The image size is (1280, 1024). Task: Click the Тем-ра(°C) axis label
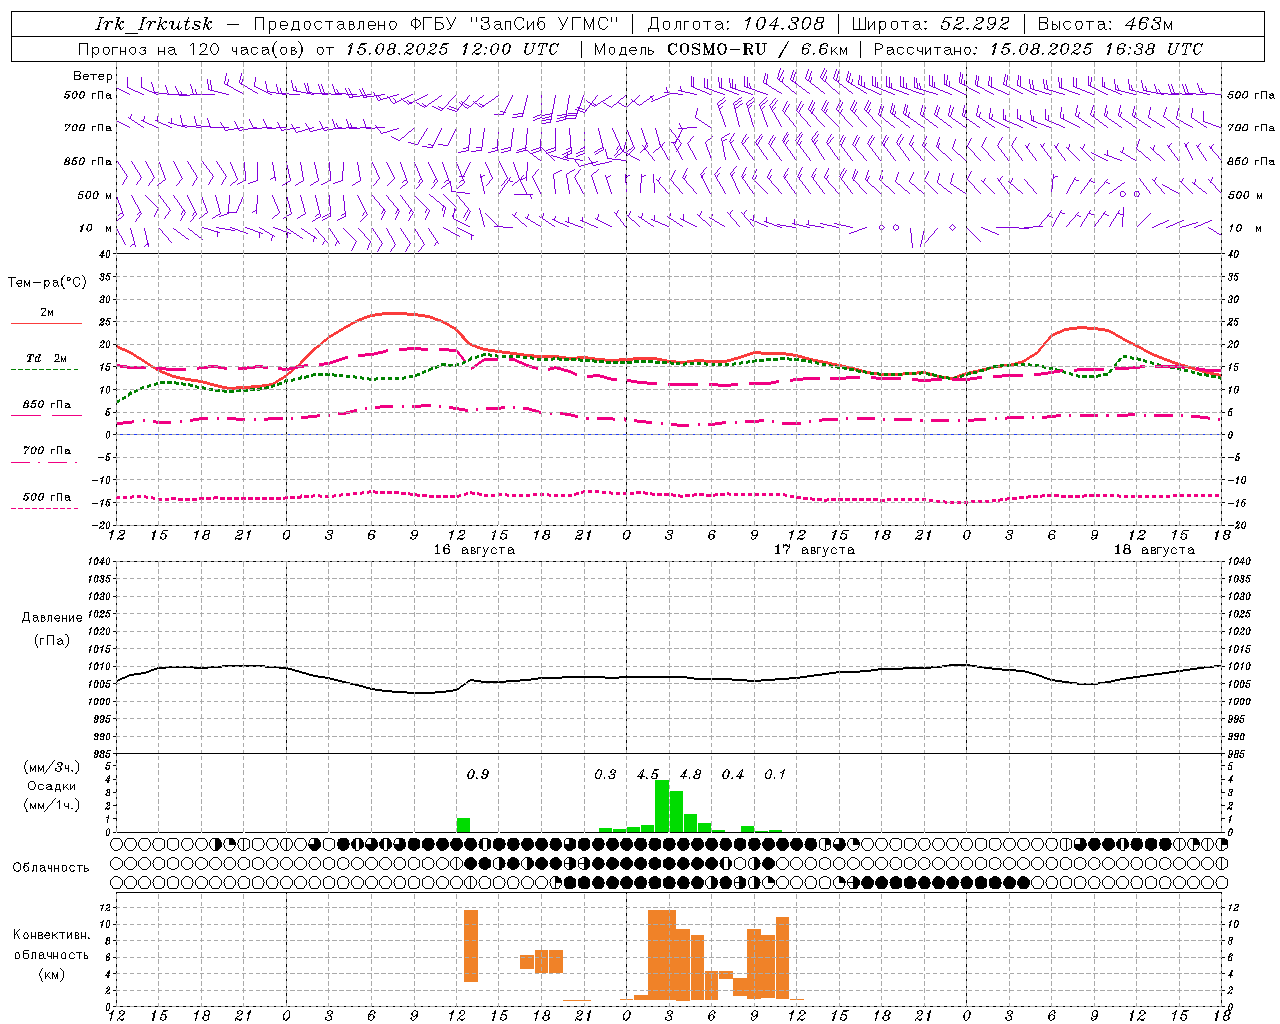pos(47,283)
